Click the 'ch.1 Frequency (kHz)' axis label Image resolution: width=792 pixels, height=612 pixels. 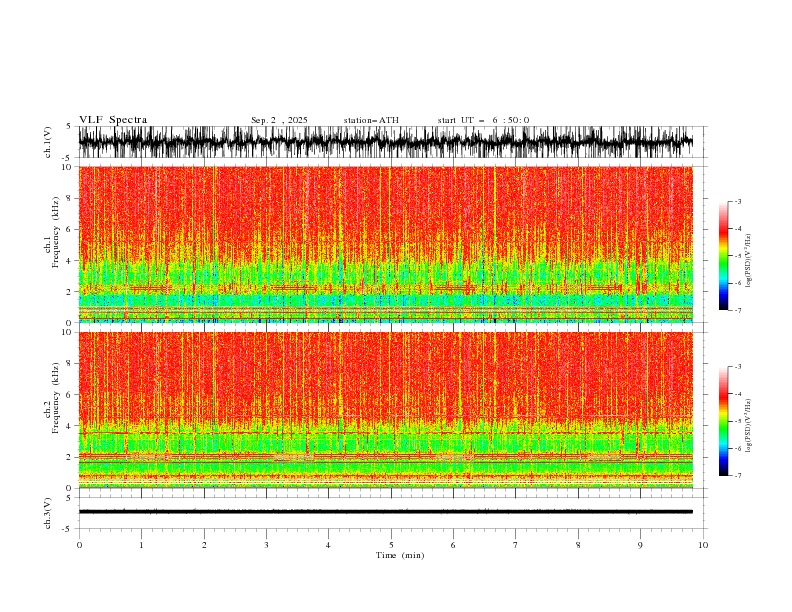tap(52, 232)
